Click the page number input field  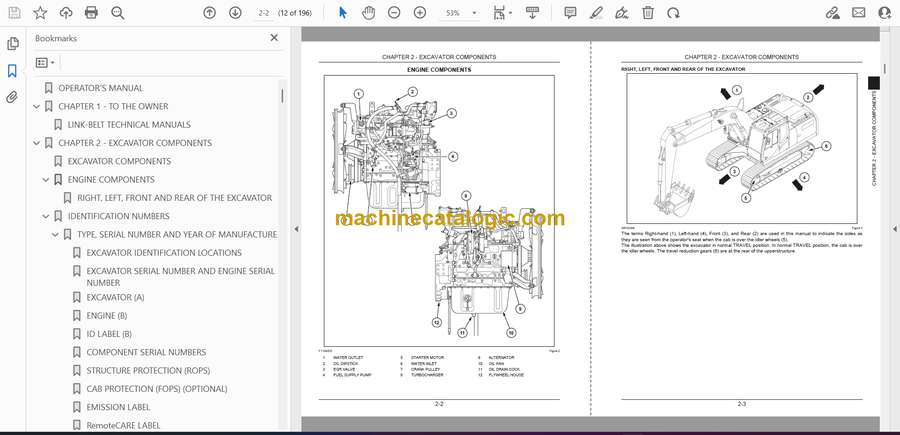(264, 13)
